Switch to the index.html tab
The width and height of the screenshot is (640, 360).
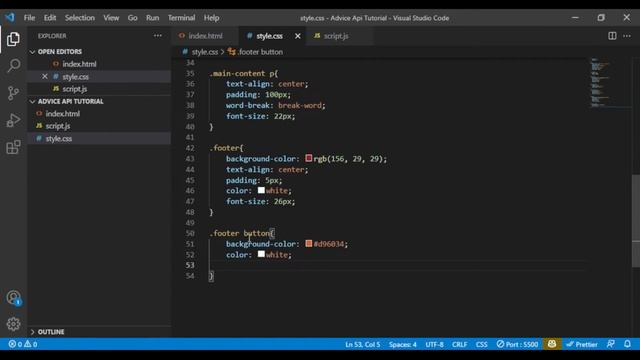pyautogui.click(x=205, y=36)
